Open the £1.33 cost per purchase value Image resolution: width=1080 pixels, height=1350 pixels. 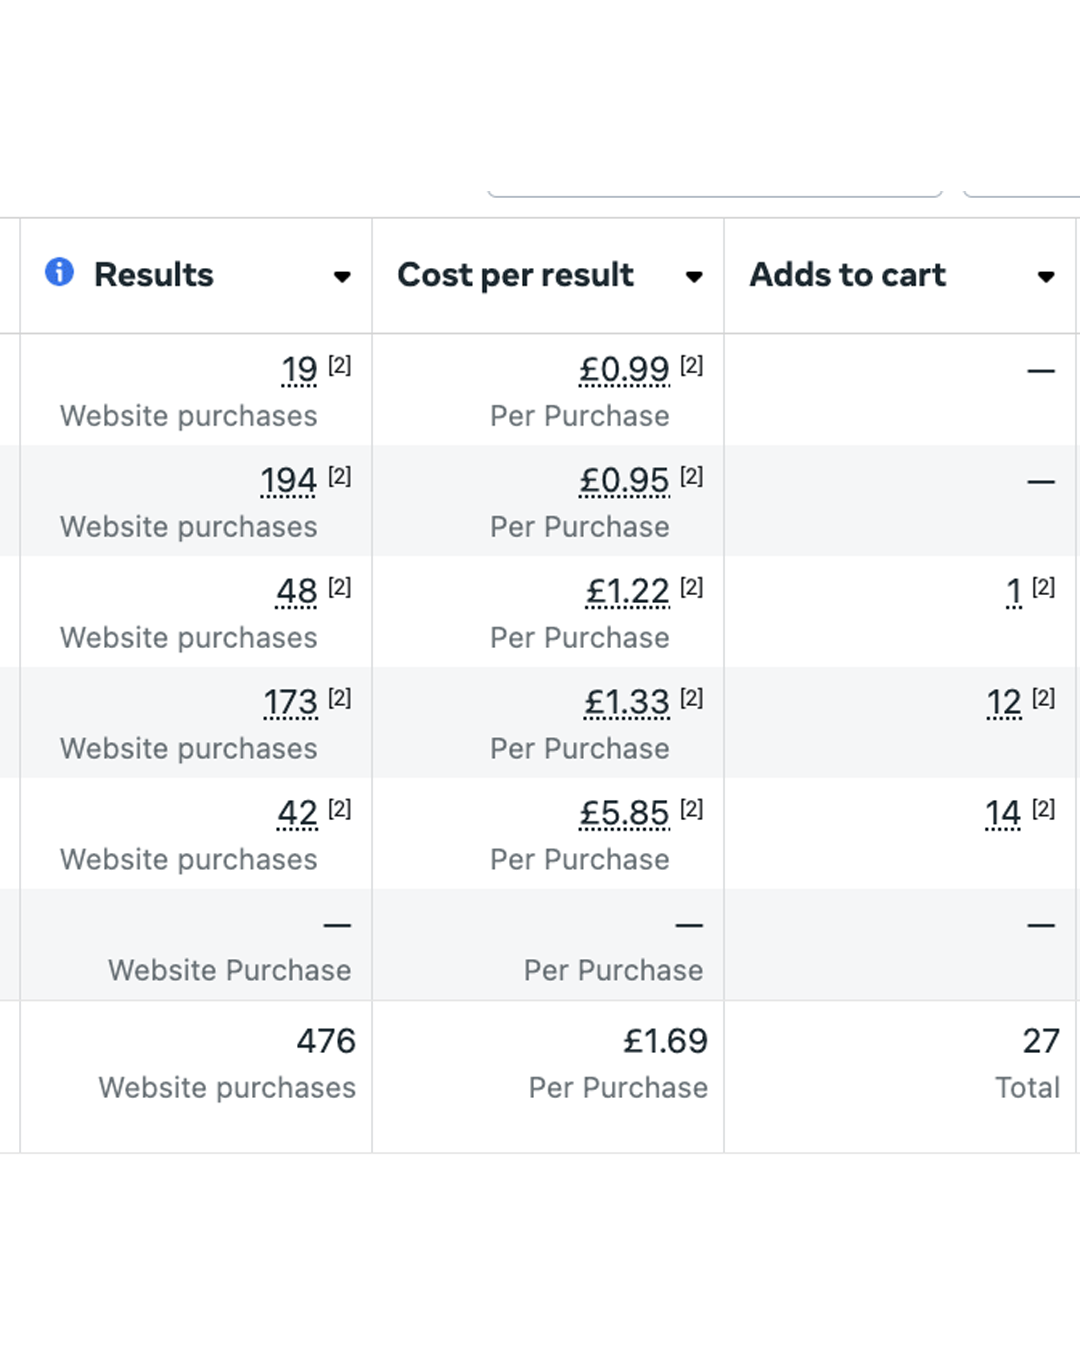pos(626,703)
